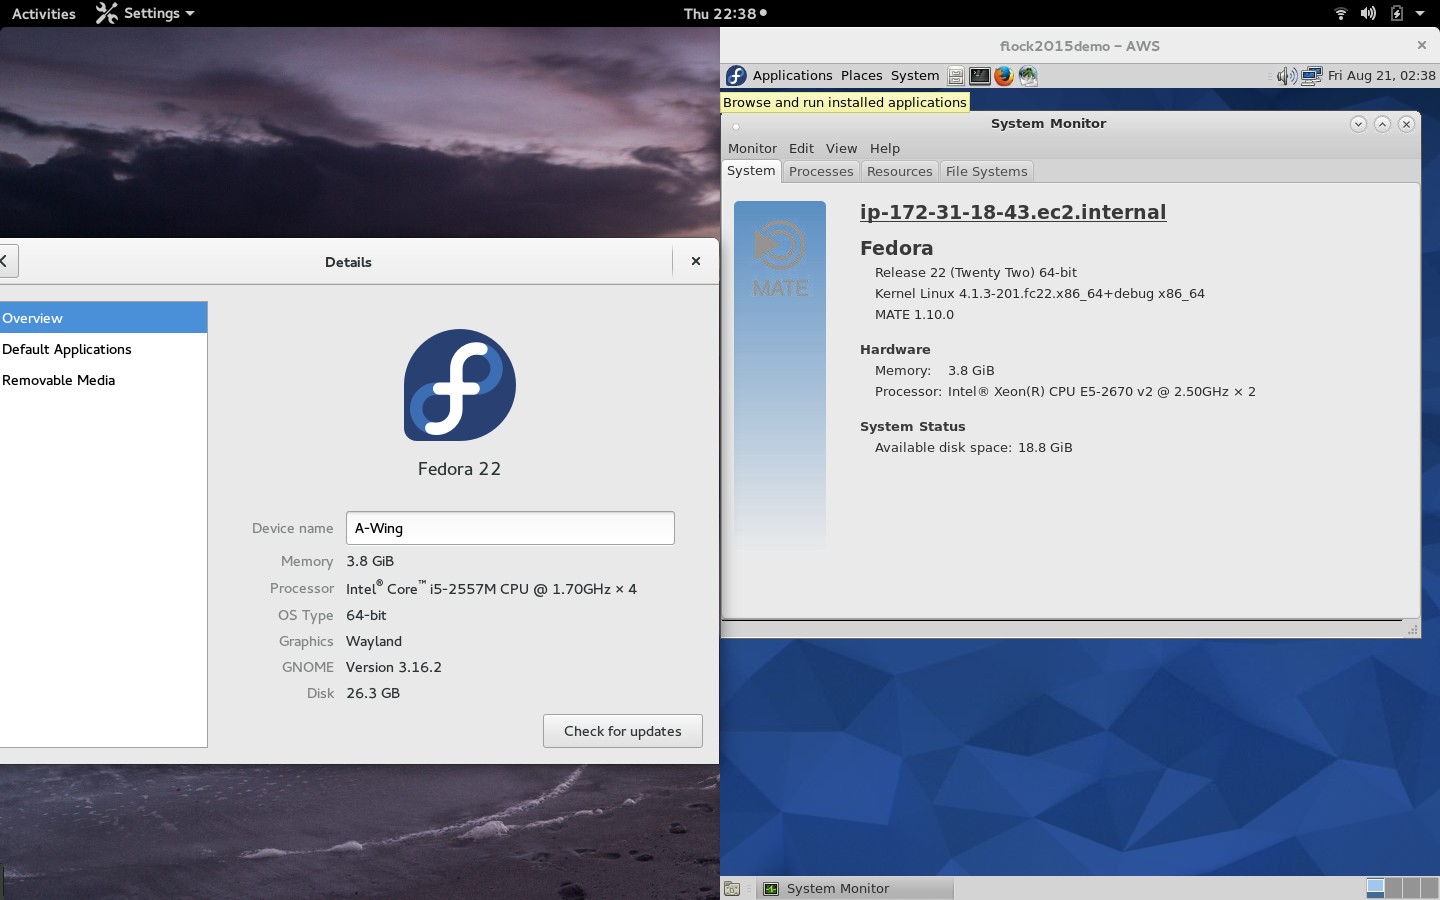Close the flock2015demo AWS window
This screenshot has height=900, width=1440.
point(1421,45)
